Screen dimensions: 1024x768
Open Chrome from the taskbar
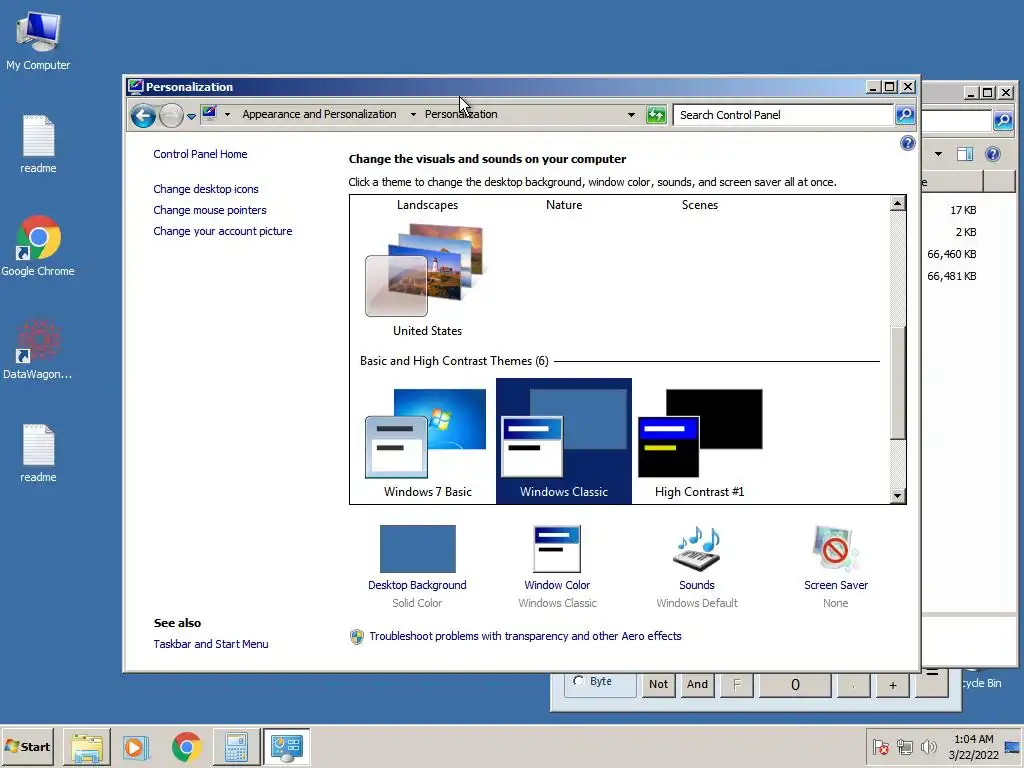point(186,747)
